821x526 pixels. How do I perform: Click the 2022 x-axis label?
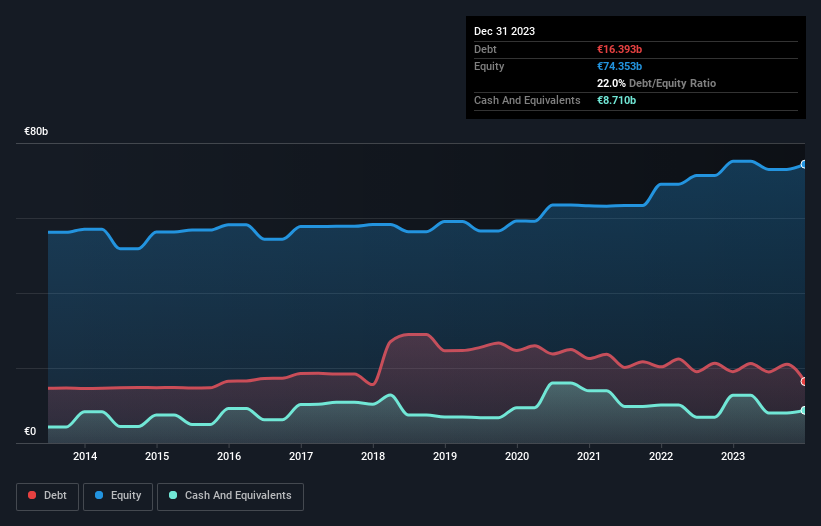[x=661, y=456]
